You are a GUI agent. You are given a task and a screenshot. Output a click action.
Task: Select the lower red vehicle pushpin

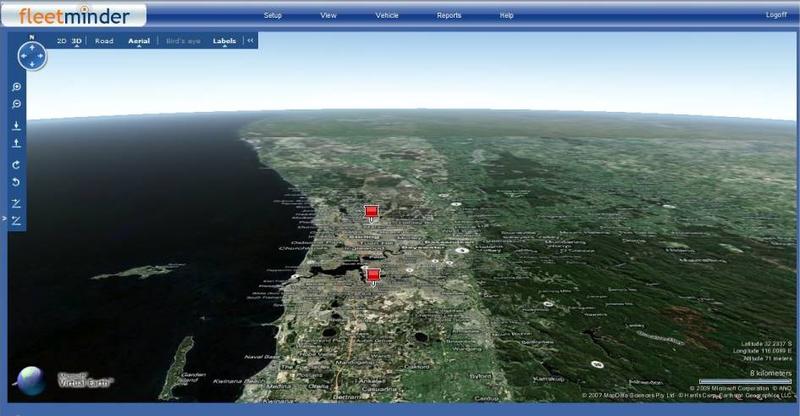[373, 276]
